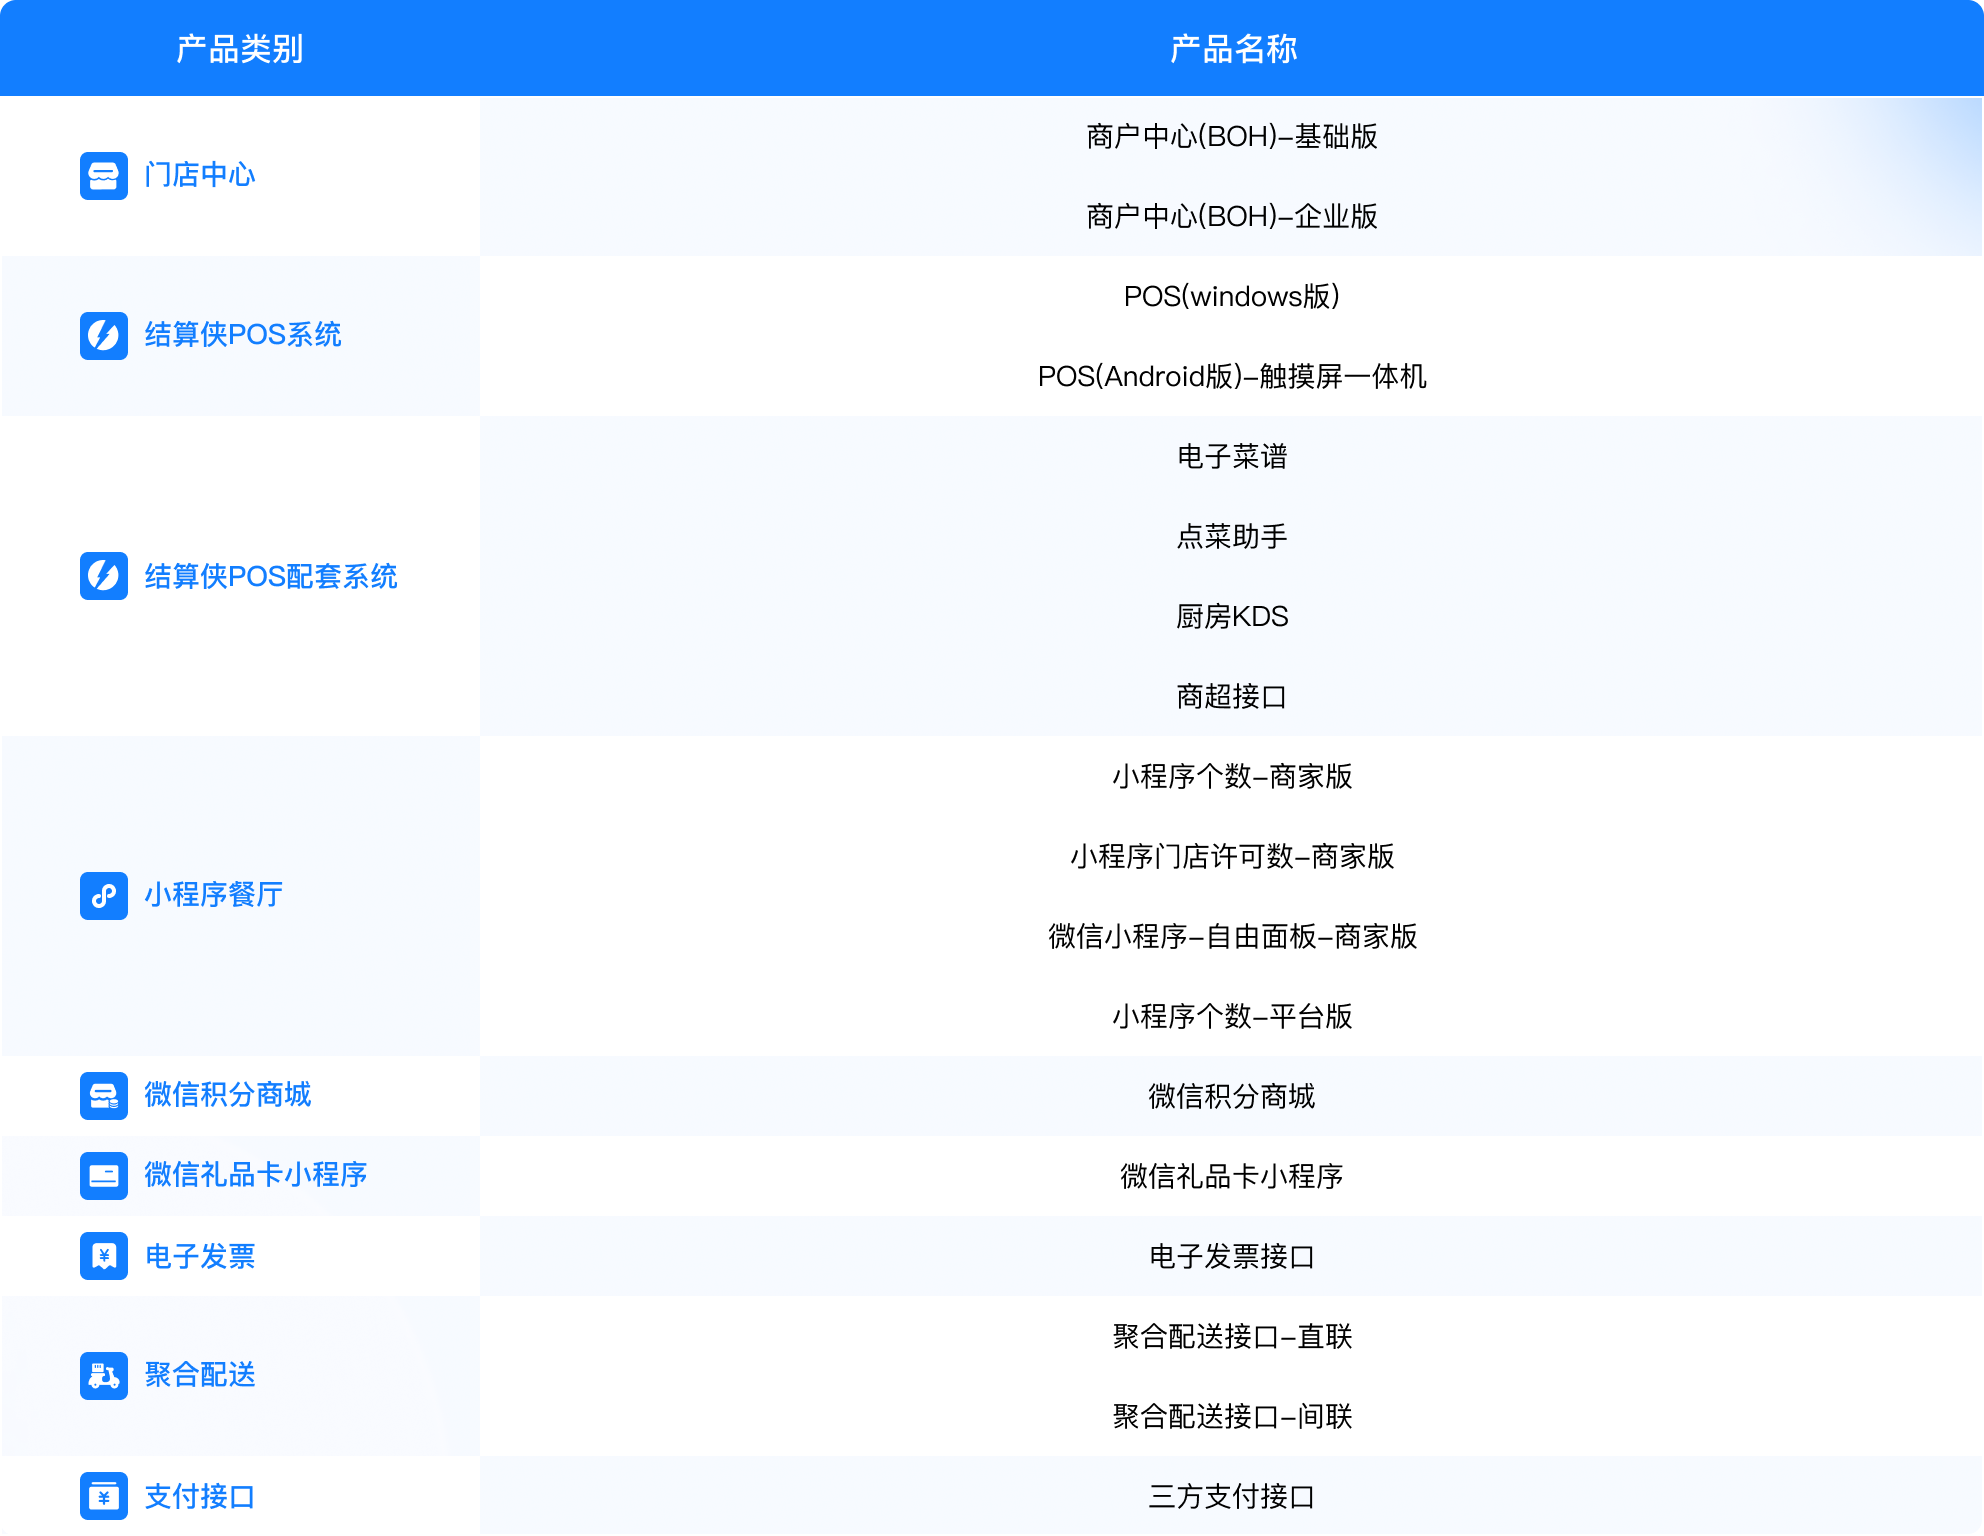Select 小程序门店许可数-商家版 product
The height and width of the screenshot is (1536, 1984).
(x=1232, y=856)
